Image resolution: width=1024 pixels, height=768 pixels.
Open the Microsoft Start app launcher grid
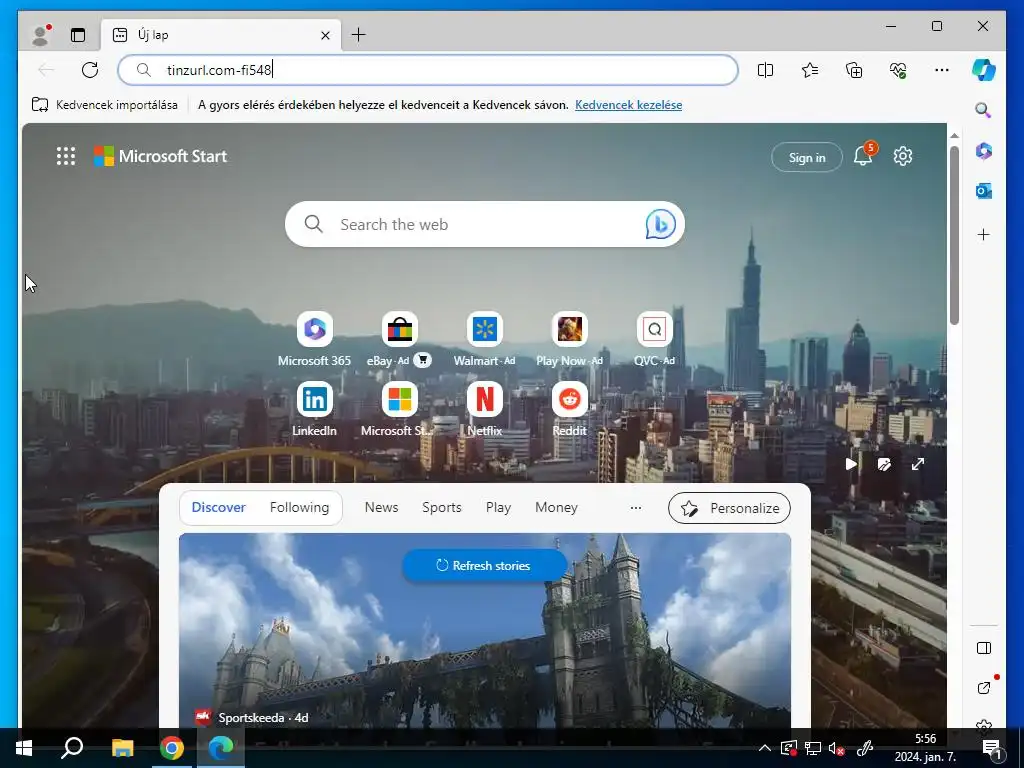coord(66,156)
